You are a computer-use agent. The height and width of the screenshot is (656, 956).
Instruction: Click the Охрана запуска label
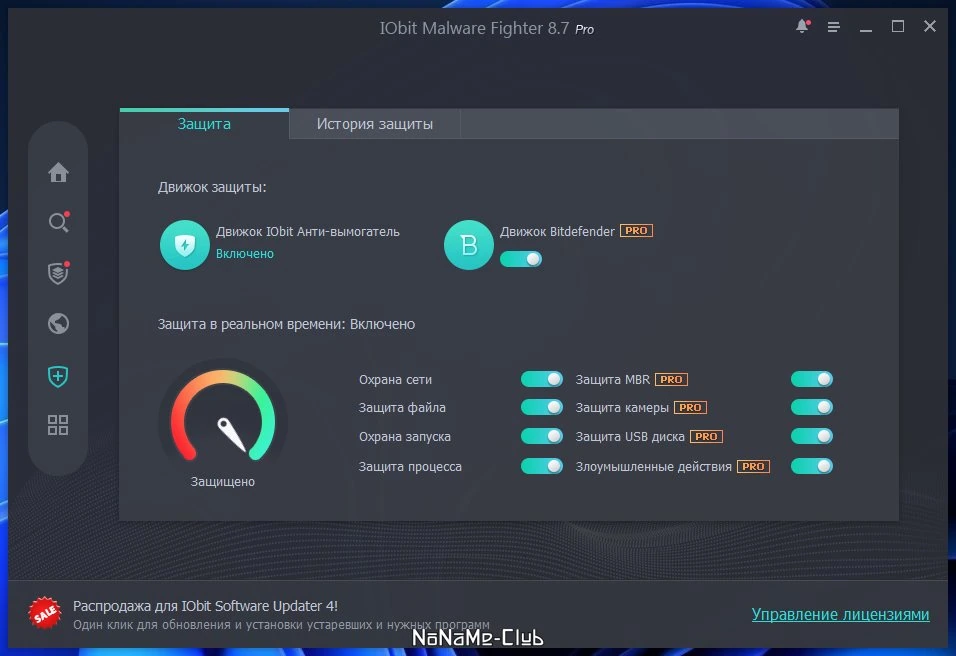pos(405,437)
